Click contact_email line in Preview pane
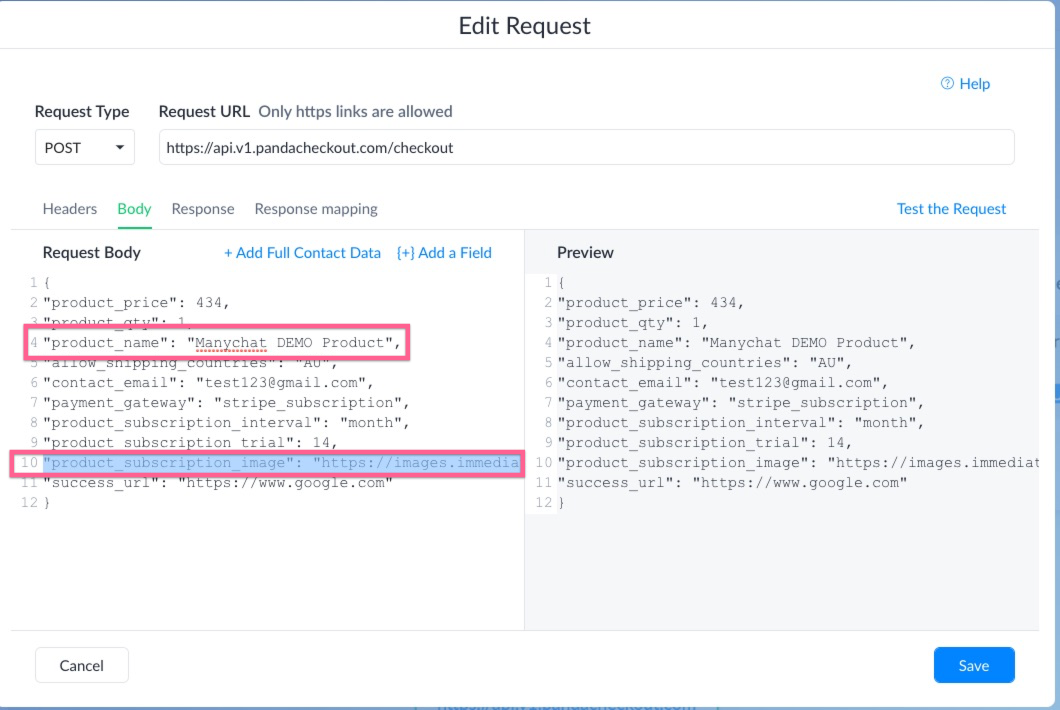 pos(723,383)
